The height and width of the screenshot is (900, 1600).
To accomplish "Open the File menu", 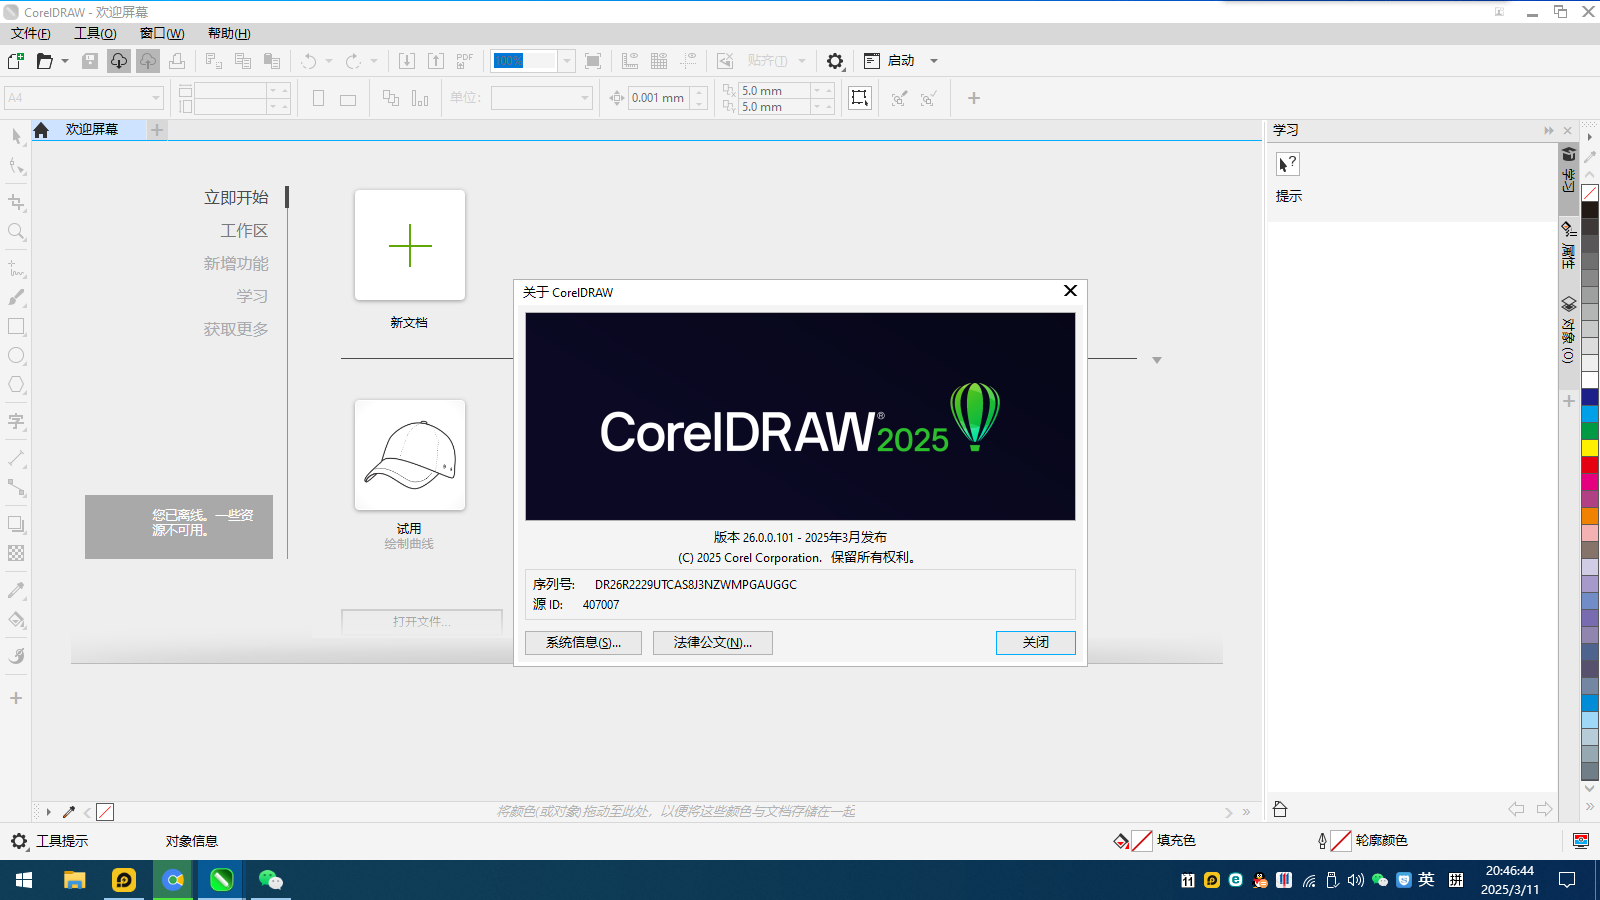I will pyautogui.click(x=31, y=33).
